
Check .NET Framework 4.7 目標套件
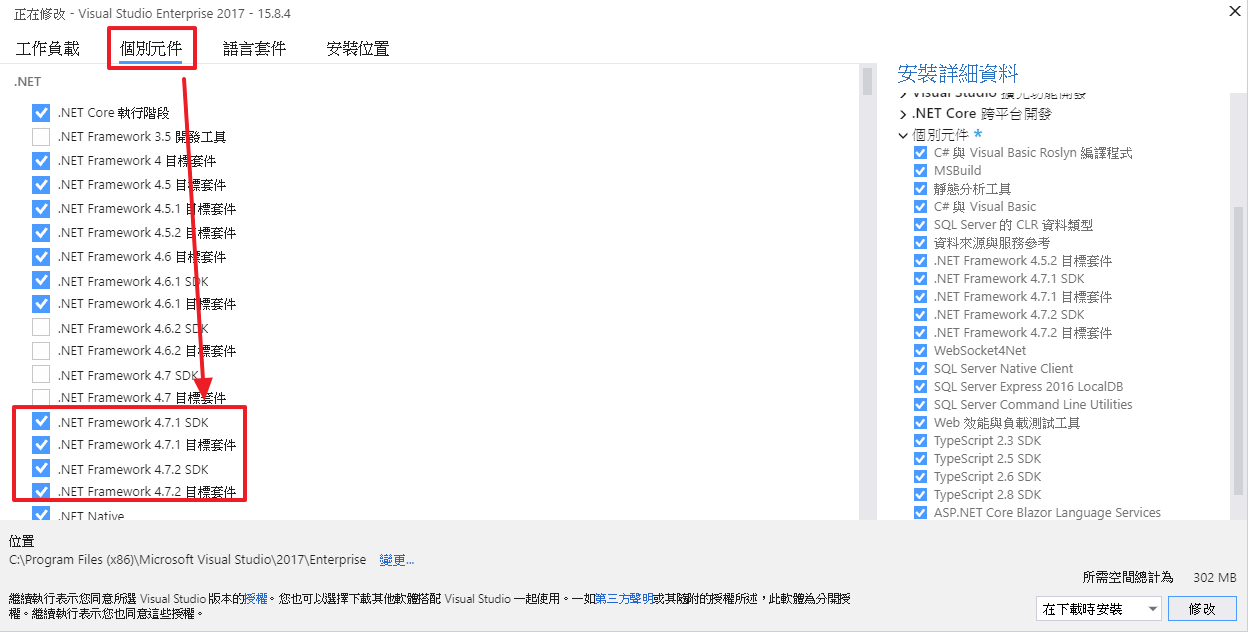pyautogui.click(x=40, y=398)
